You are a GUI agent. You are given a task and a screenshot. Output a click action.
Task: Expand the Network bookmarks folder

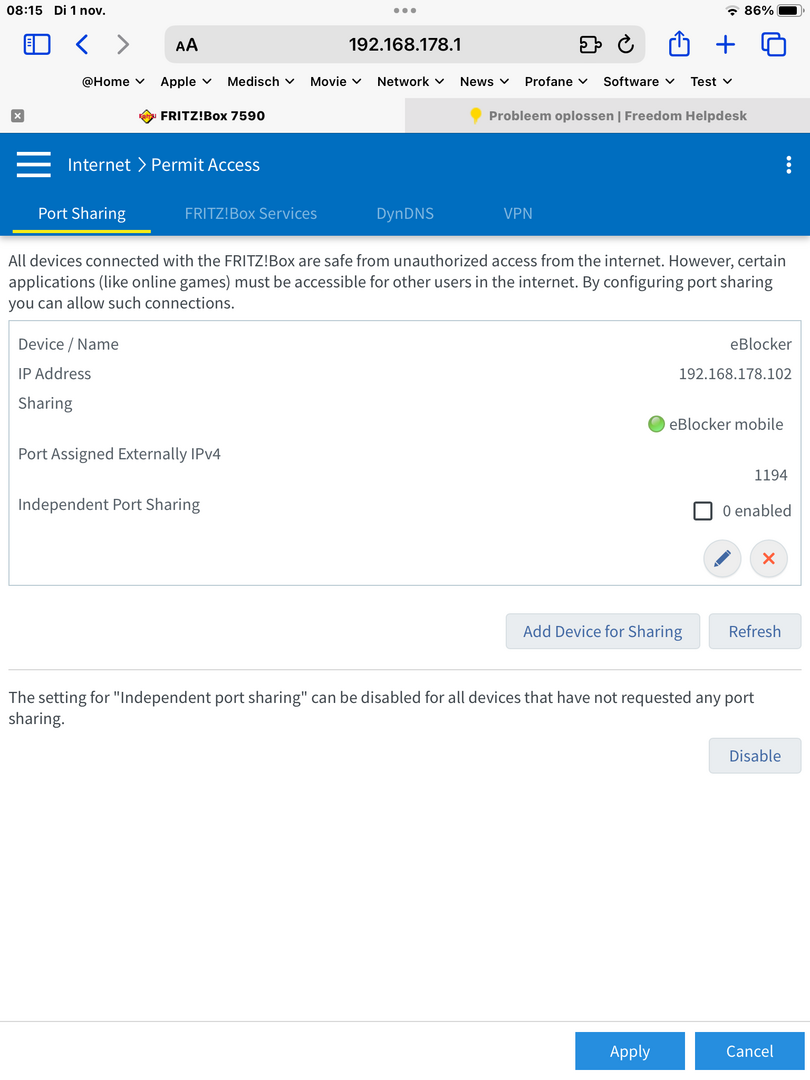pos(411,81)
